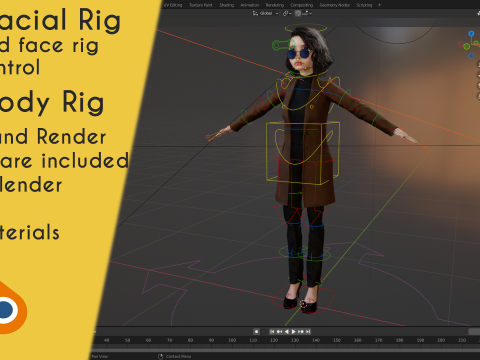Open the snapping options dropdown
This screenshot has height=360, width=480.
pyautogui.click(x=307, y=13)
